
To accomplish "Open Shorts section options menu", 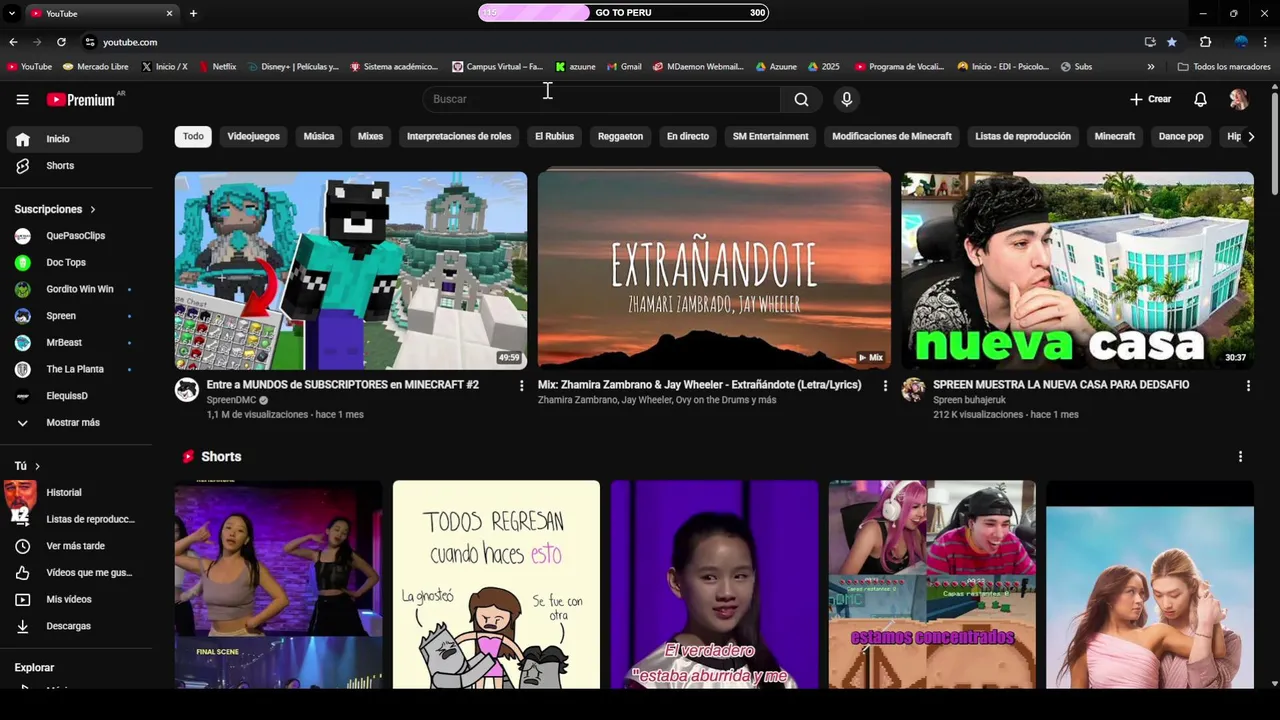I will (1240, 456).
